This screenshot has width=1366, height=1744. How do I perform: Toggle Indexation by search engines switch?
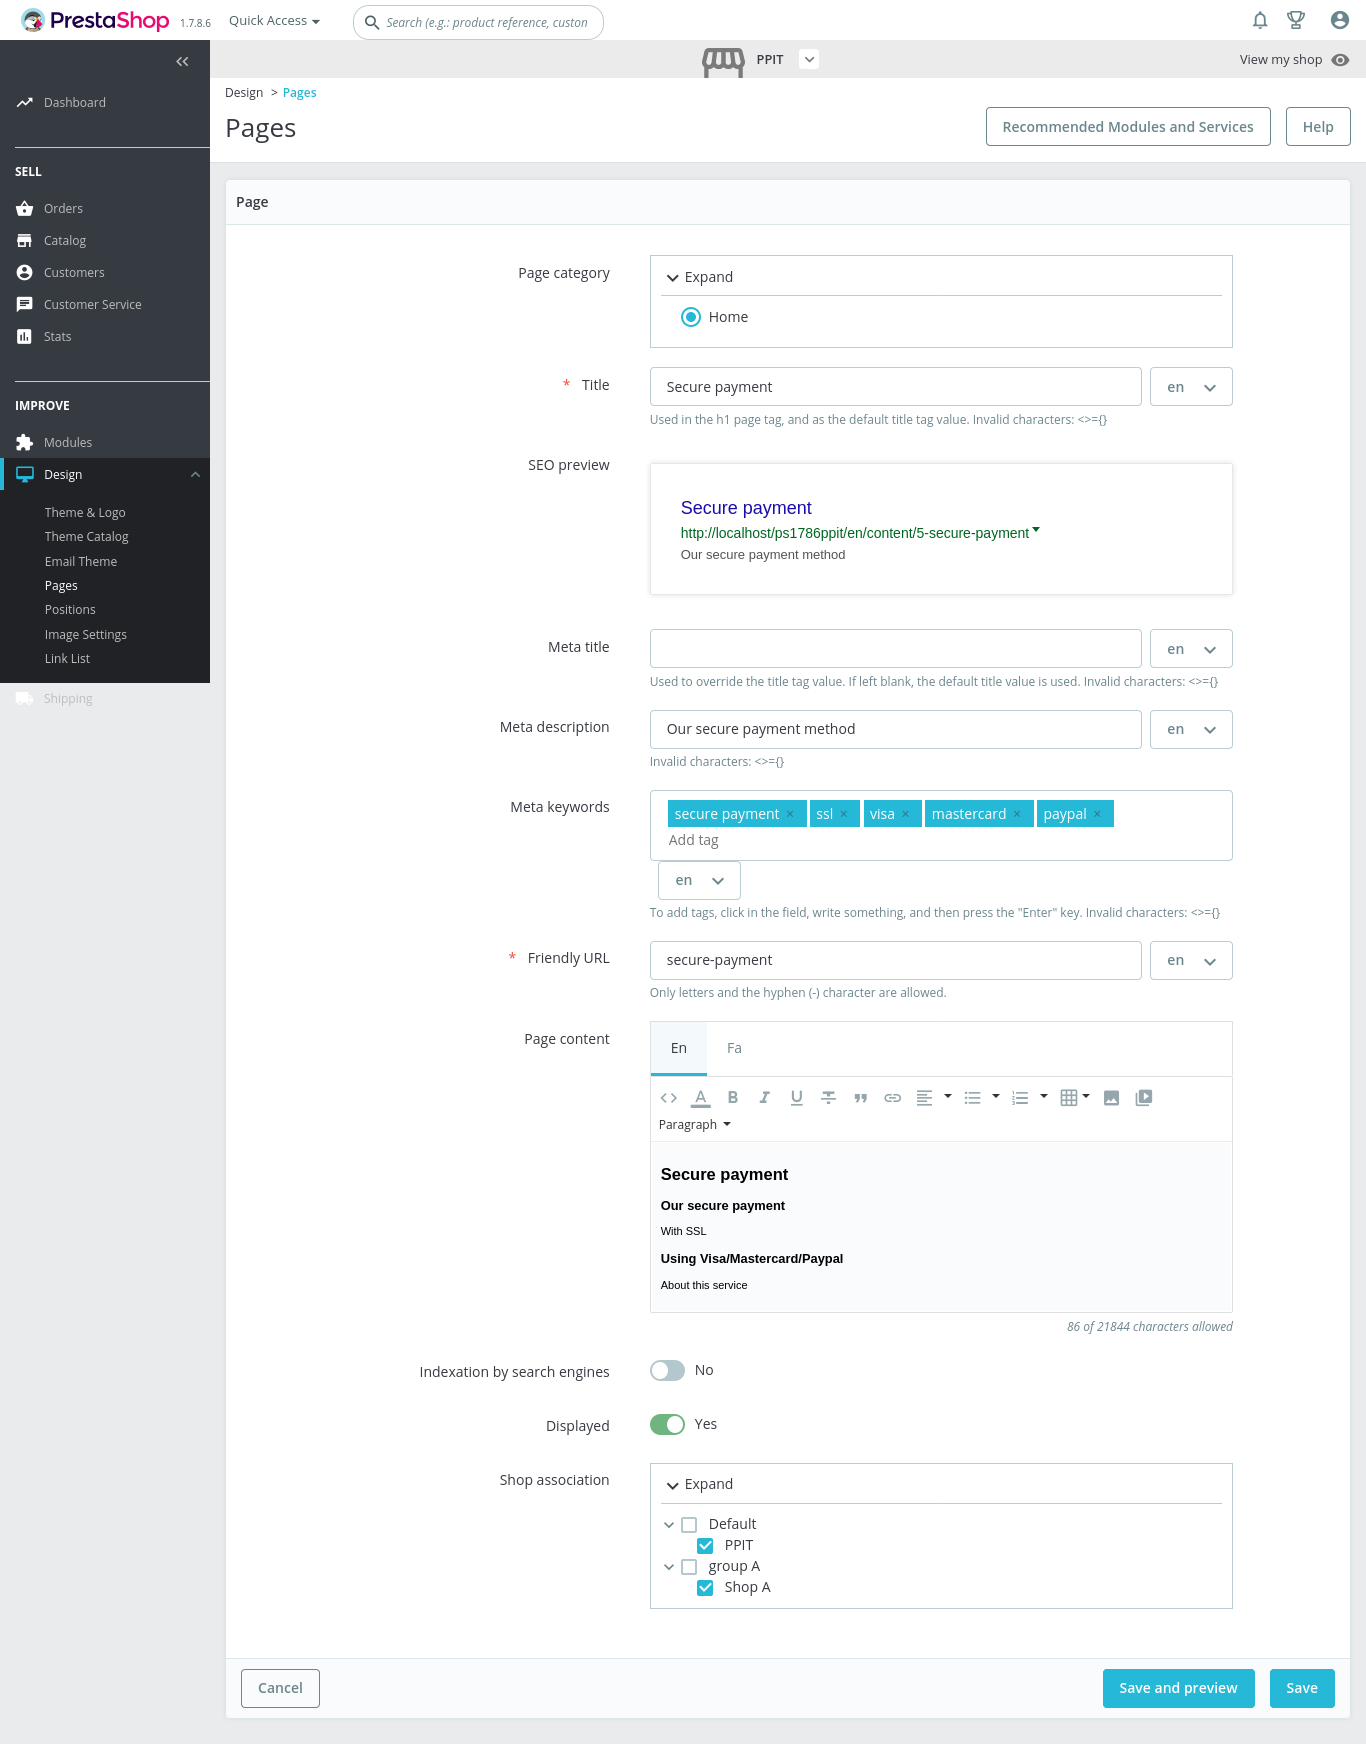667,1370
